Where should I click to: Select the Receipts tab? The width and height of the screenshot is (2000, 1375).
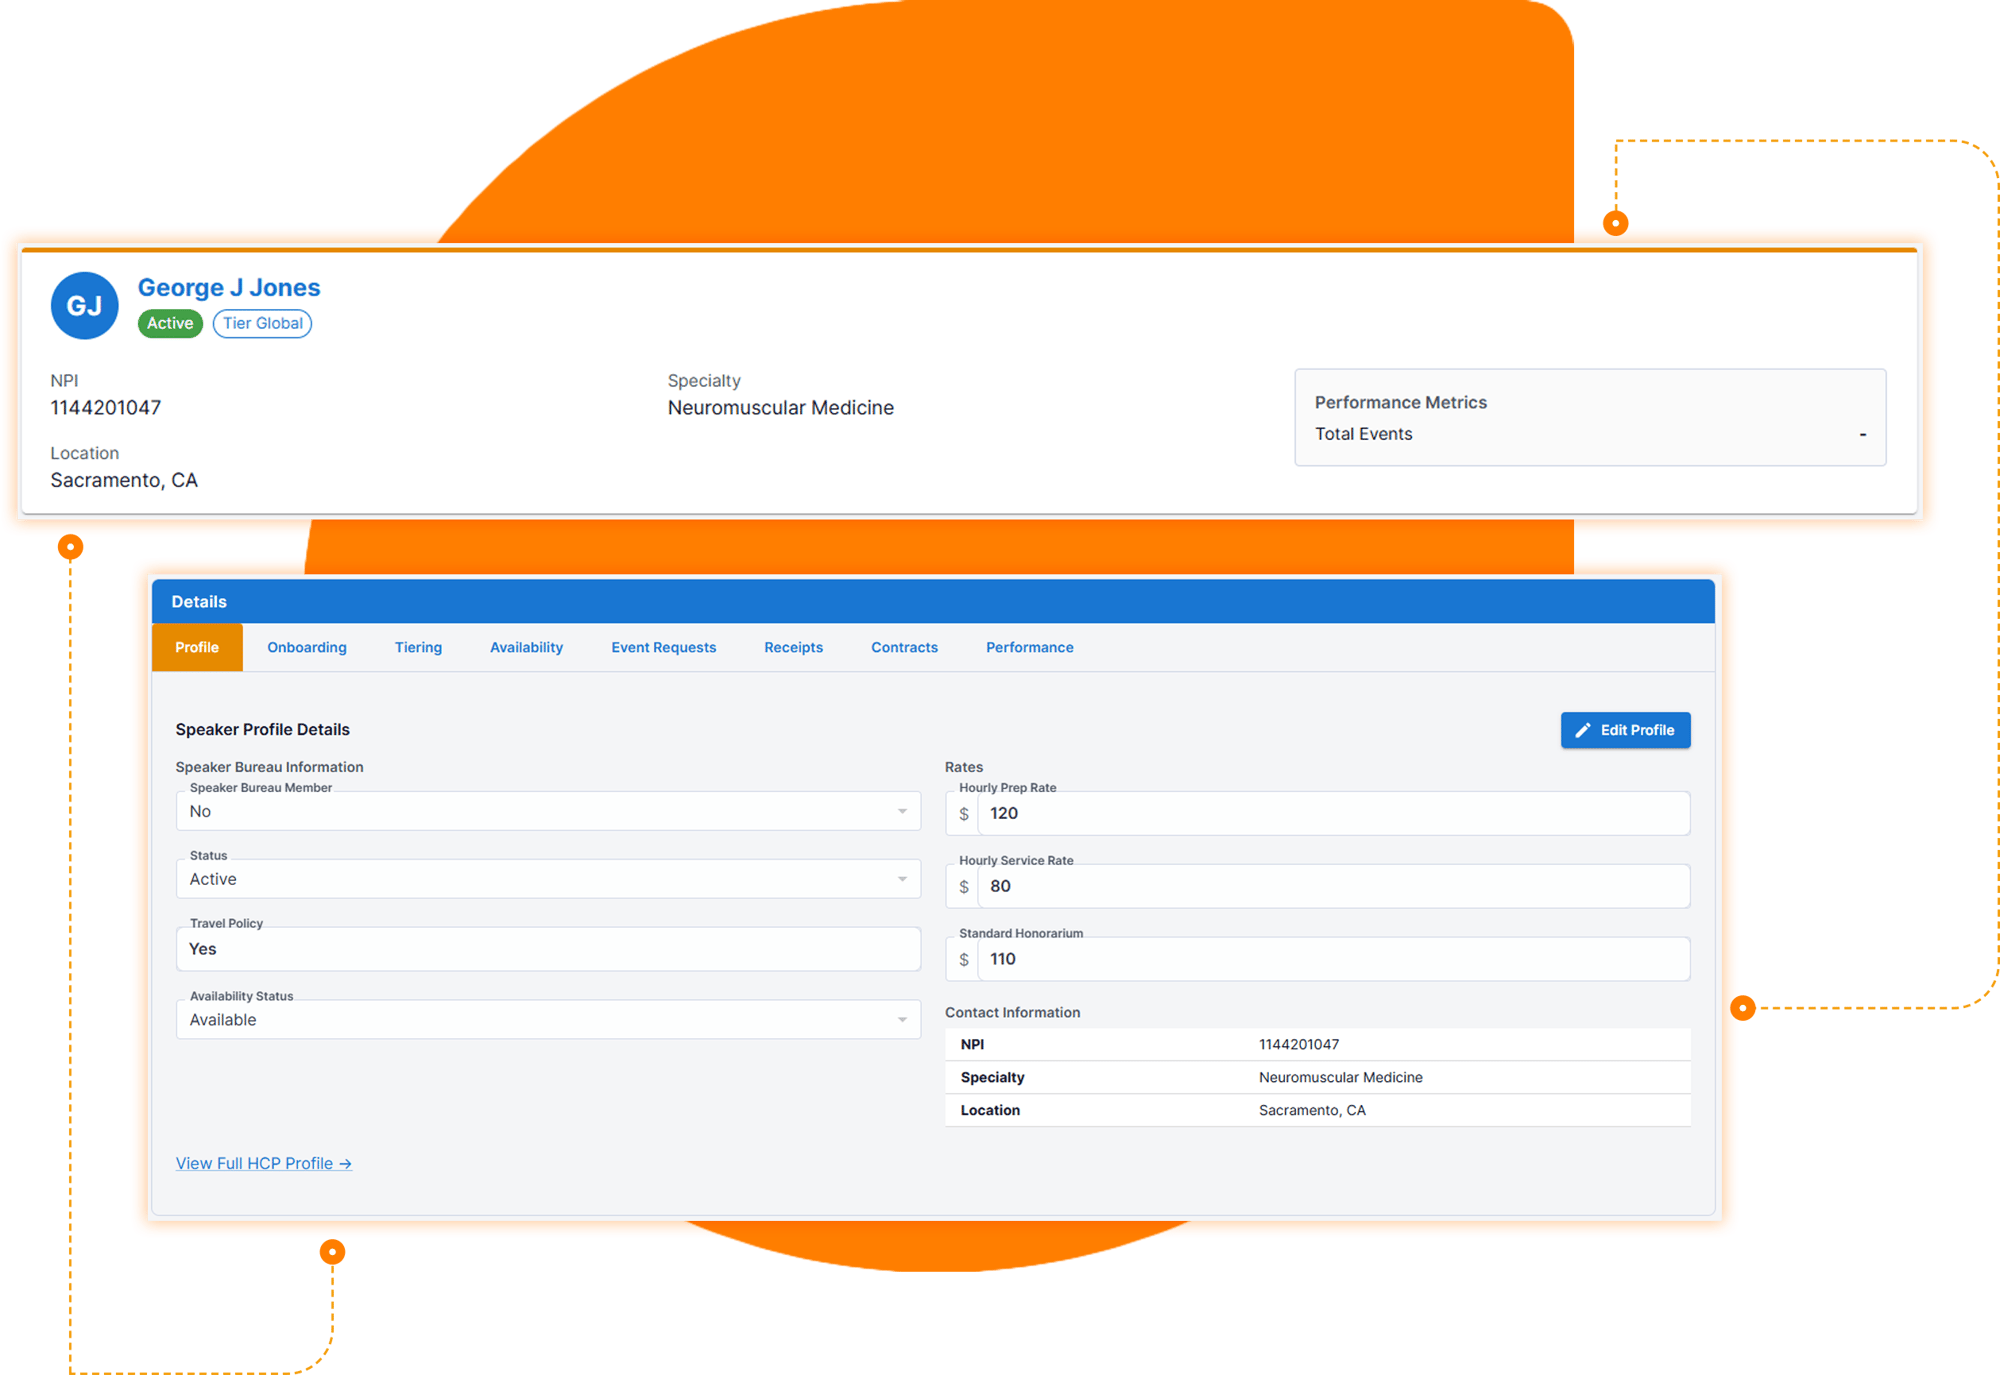click(793, 647)
